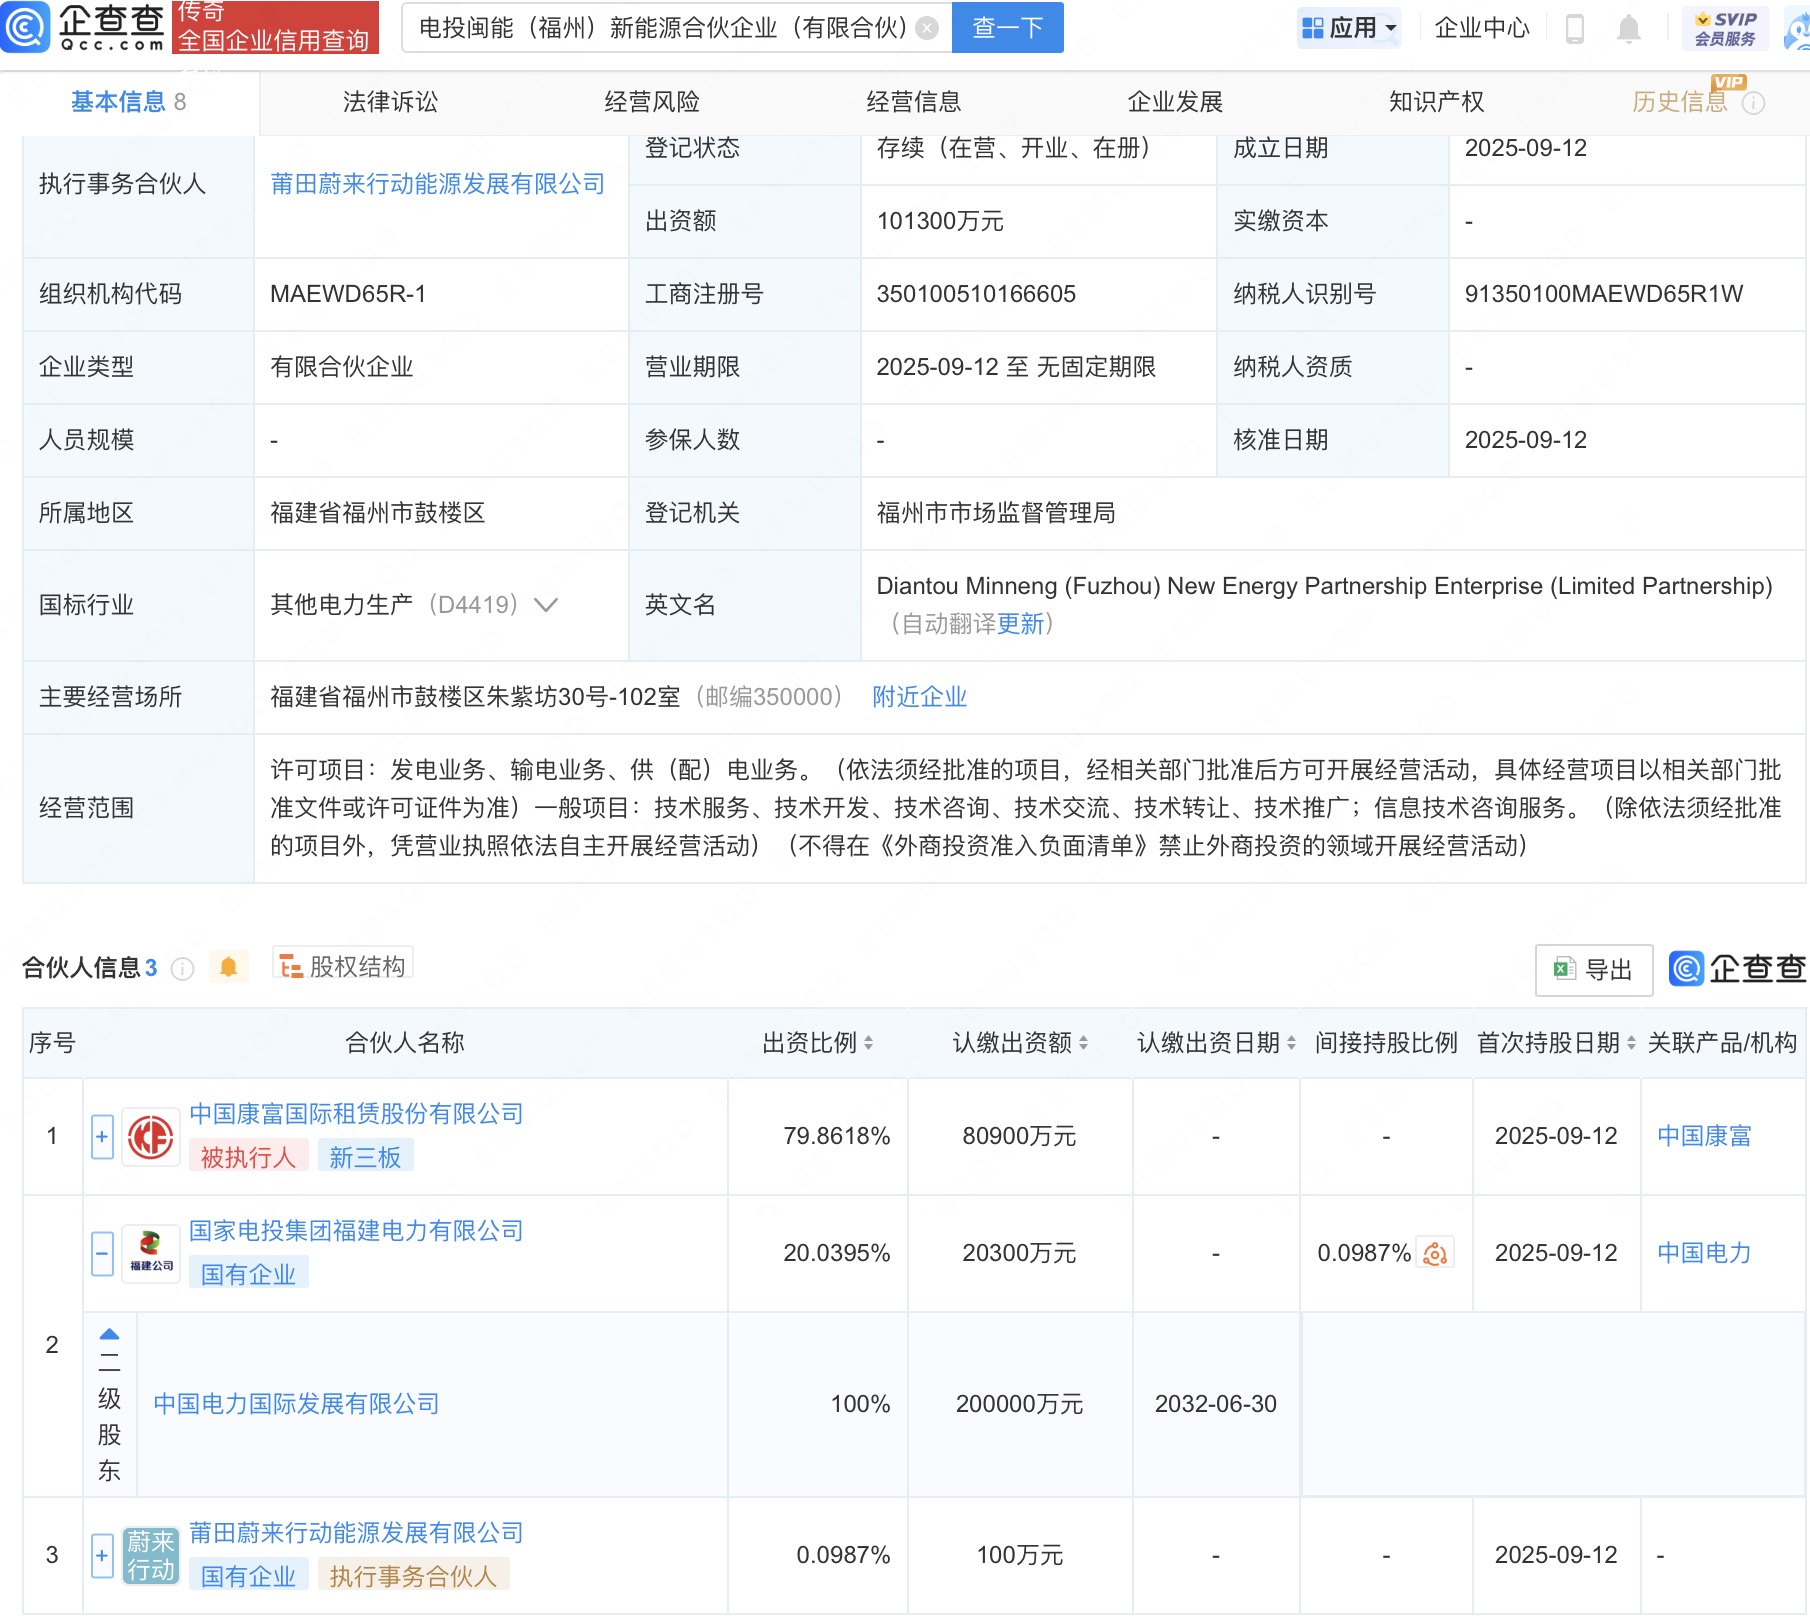The height and width of the screenshot is (1624, 1810).
Task: Open SVIP member services badge
Action: pyautogui.click(x=1725, y=28)
